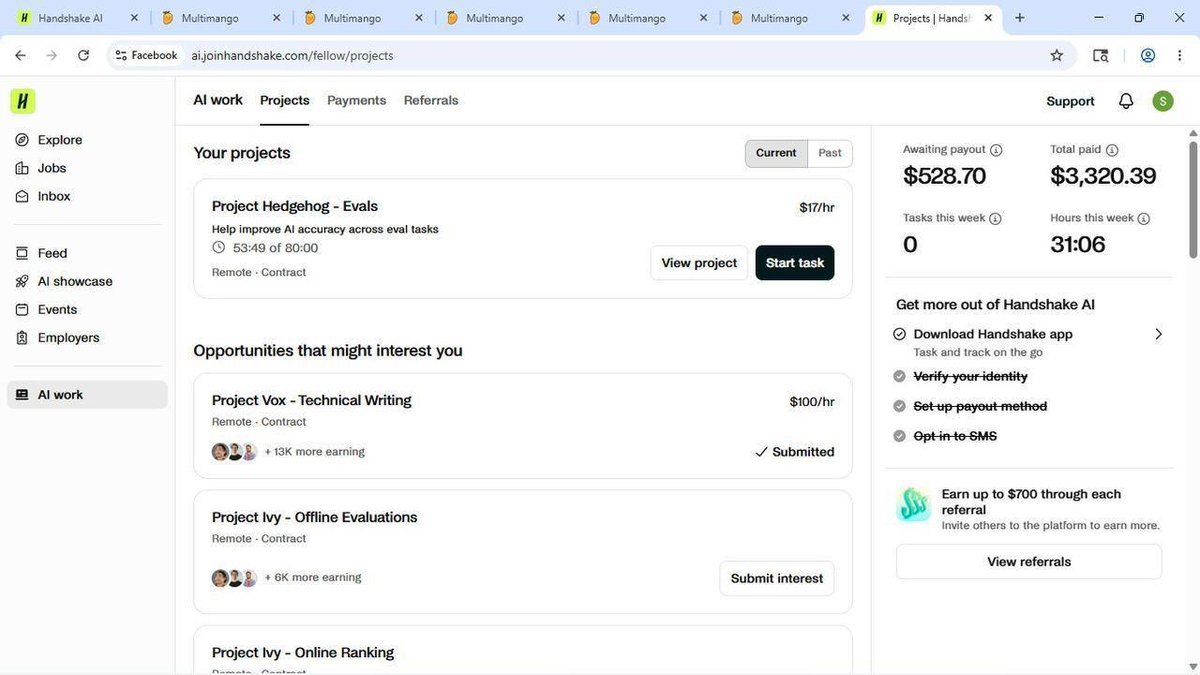Click the View referrals button
Screen dimensions: 1200x675
(1029, 562)
